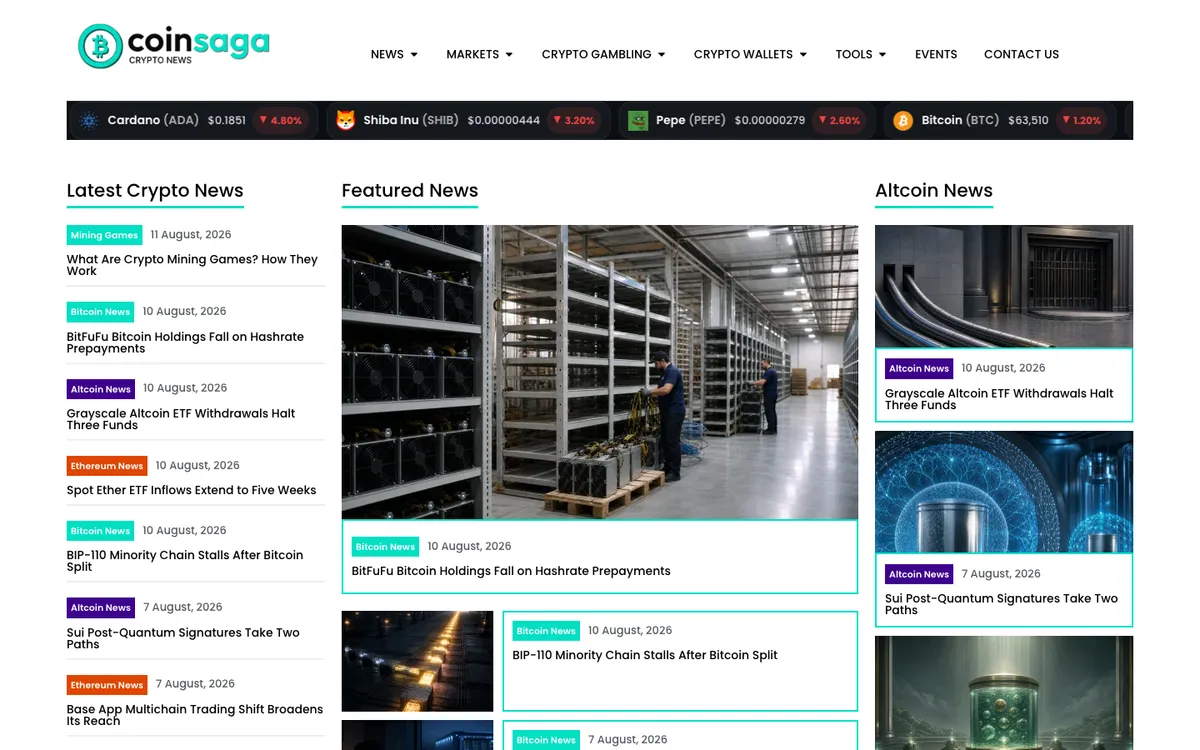Select Shiba Inu 3.20% change badge
The width and height of the screenshot is (1200, 750).
click(573, 120)
